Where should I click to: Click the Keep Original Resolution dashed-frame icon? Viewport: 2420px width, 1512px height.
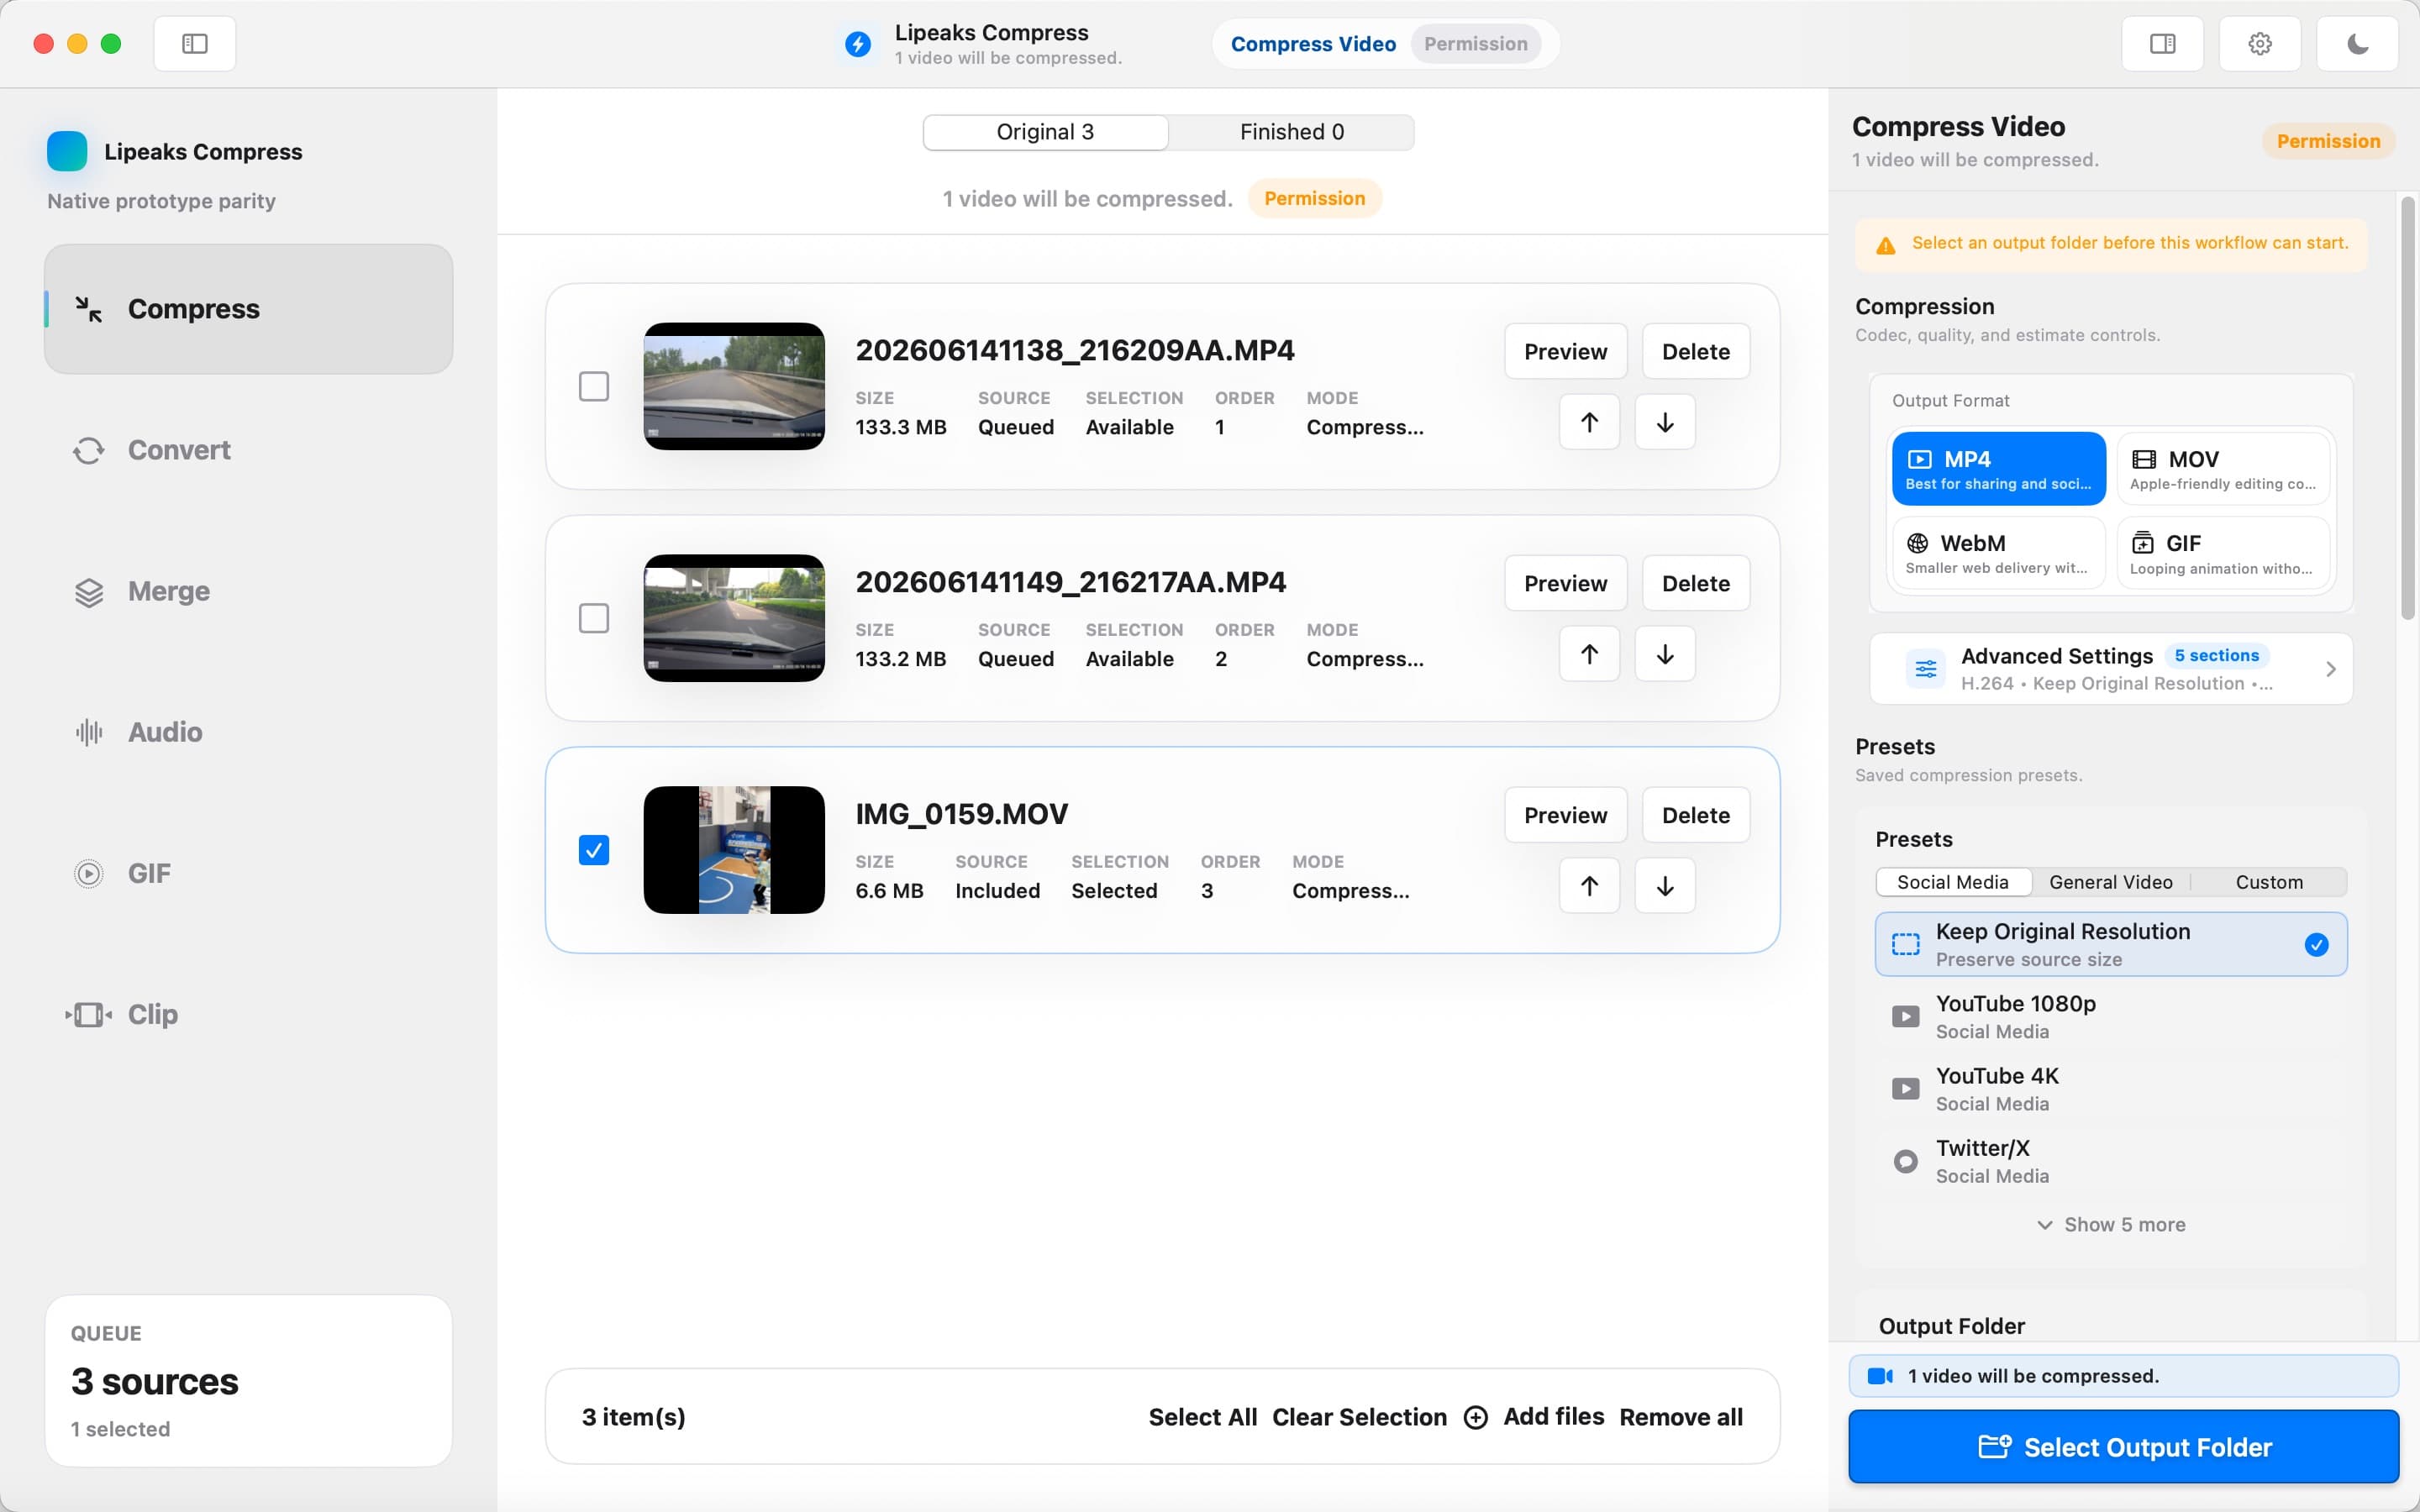pos(1905,944)
